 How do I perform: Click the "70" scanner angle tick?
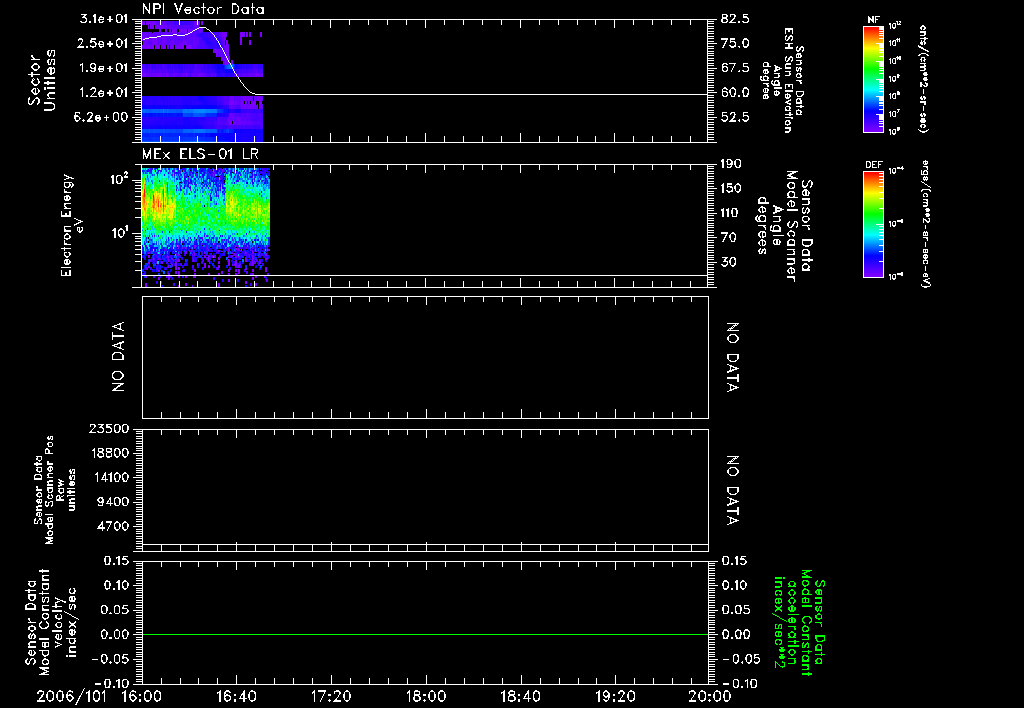pos(729,238)
